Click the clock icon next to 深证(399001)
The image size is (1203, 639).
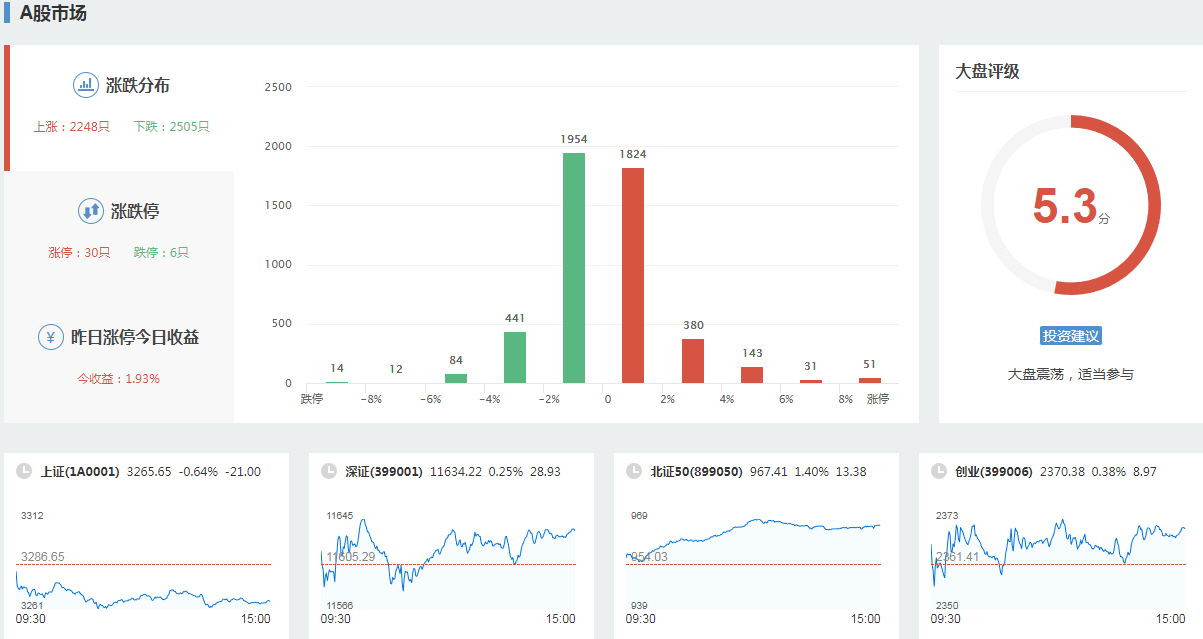click(328, 471)
